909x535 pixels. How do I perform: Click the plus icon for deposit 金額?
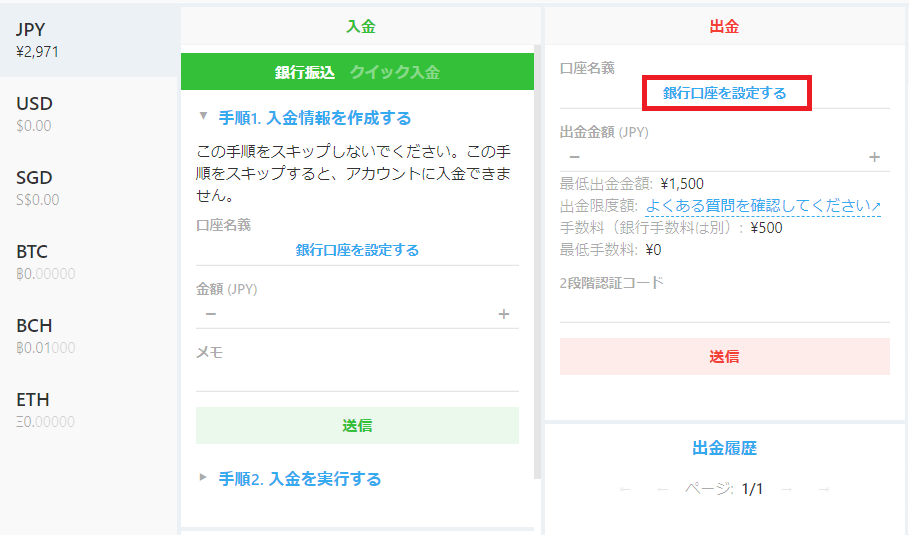504,315
